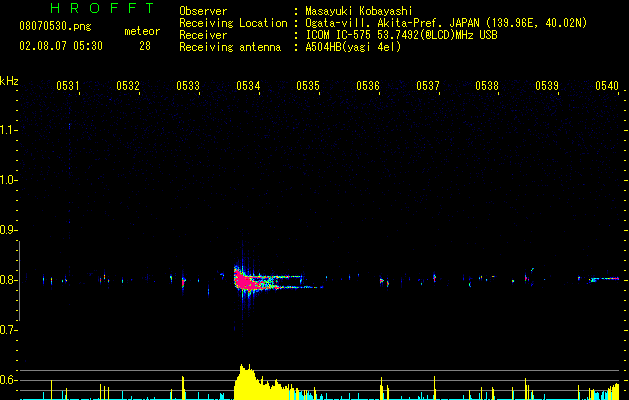Click the 1.0 kHz axis label
629x400 pixels.
(7, 180)
